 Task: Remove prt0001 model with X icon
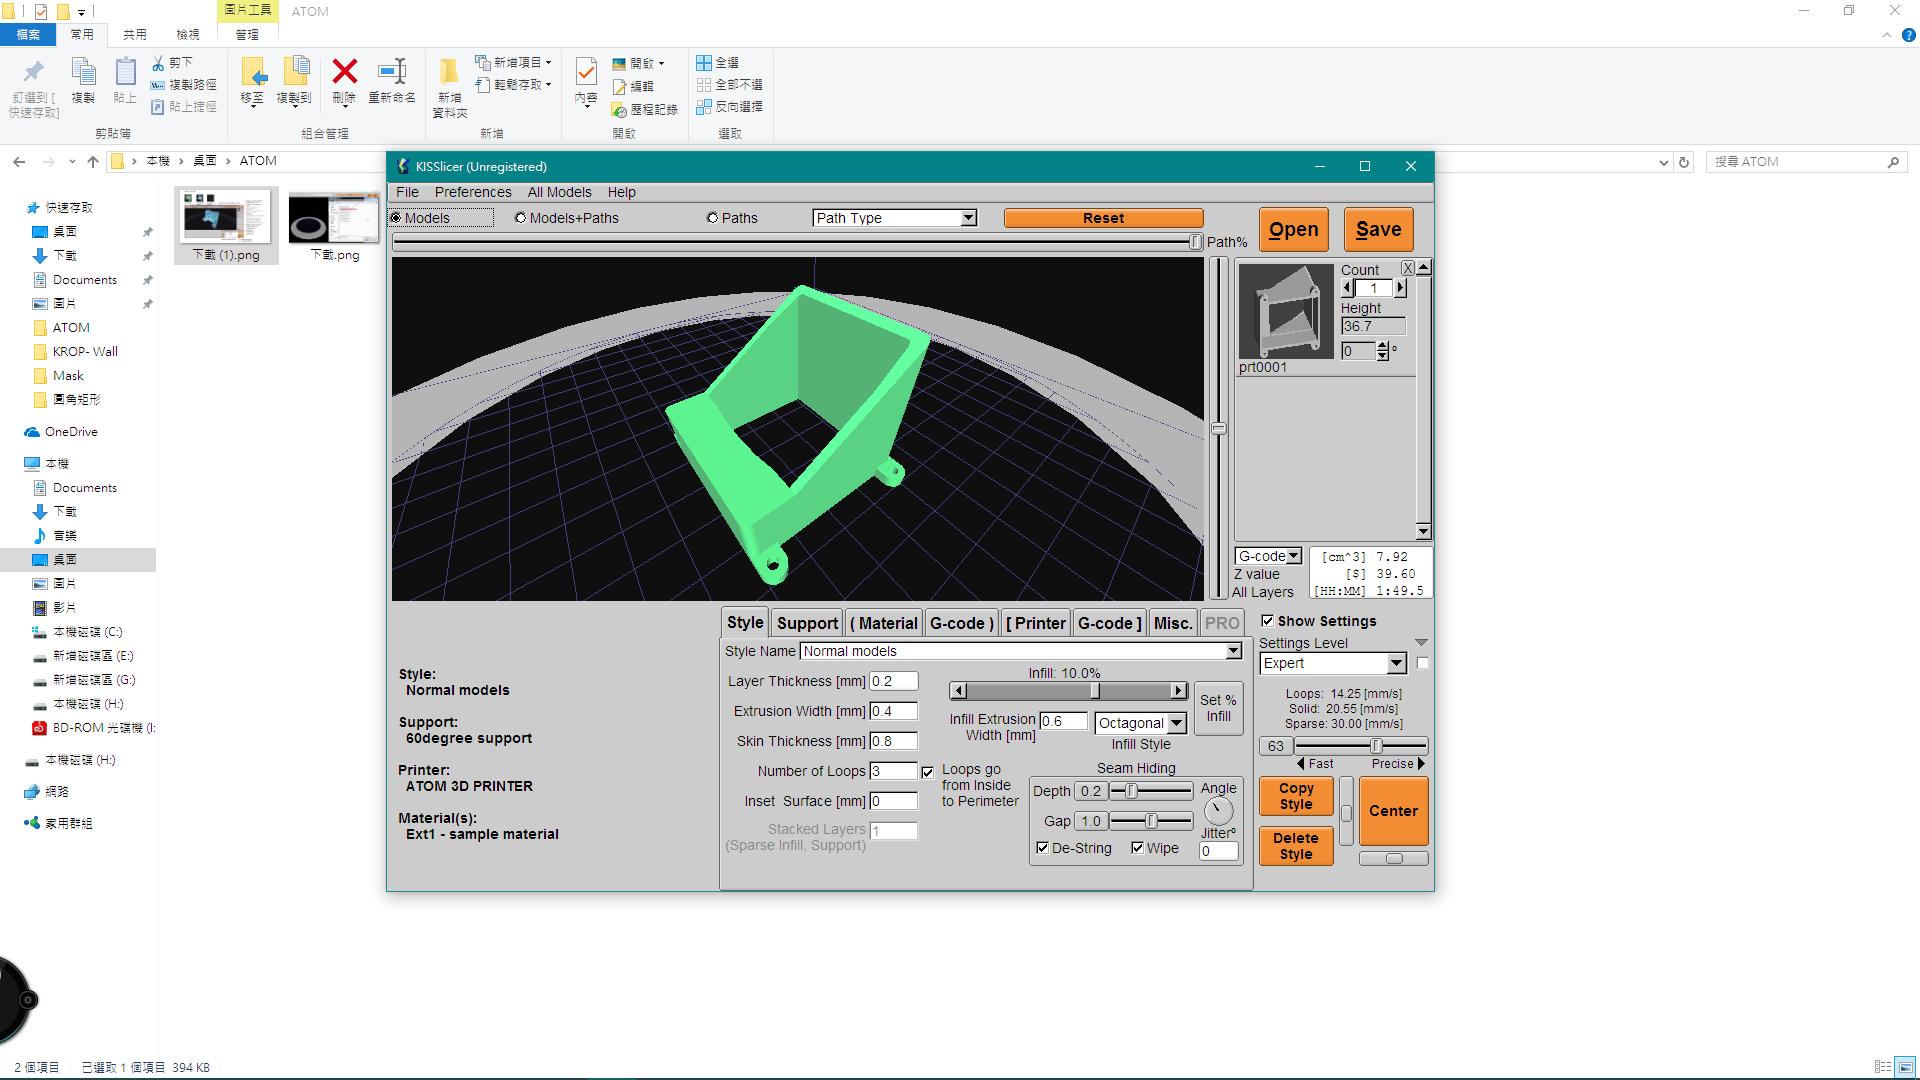coord(1407,268)
